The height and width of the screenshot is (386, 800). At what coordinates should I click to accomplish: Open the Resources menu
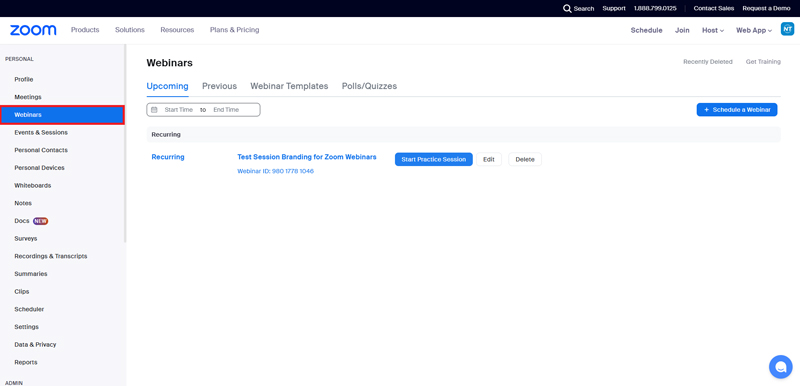click(x=177, y=30)
